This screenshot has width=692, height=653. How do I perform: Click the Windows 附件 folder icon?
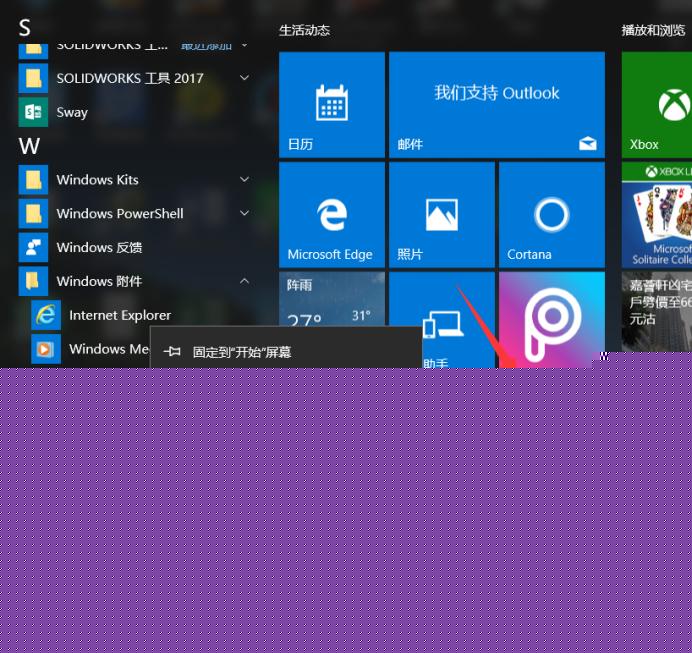(x=33, y=281)
